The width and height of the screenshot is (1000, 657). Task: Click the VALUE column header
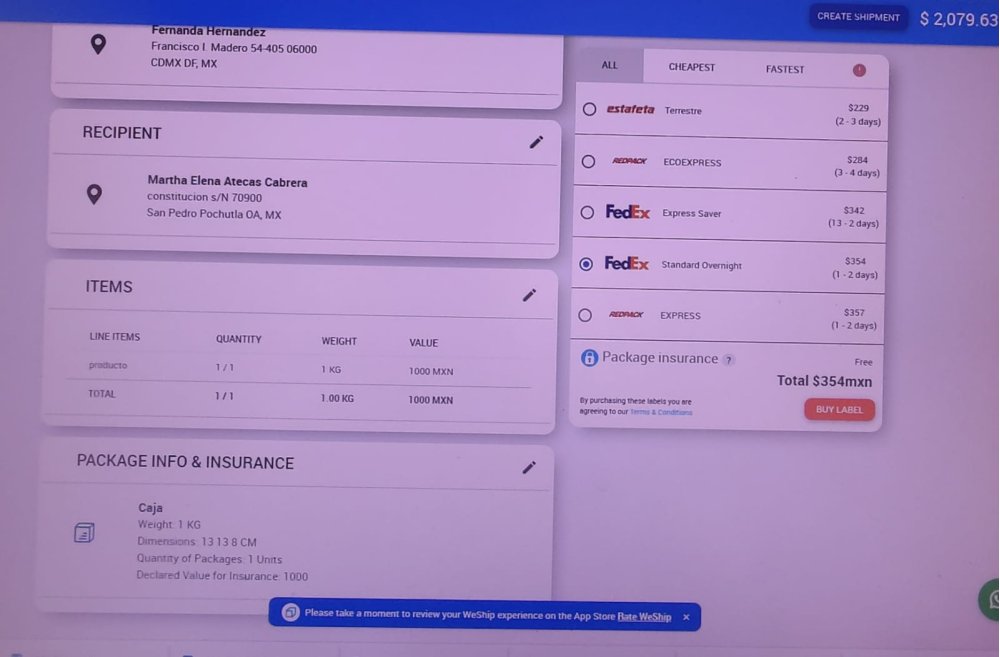(423, 343)
